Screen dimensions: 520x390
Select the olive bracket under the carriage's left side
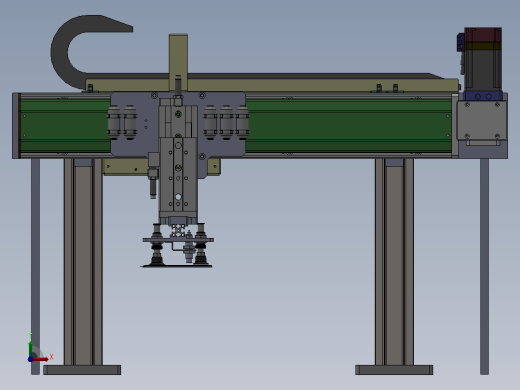coord(126,166)
